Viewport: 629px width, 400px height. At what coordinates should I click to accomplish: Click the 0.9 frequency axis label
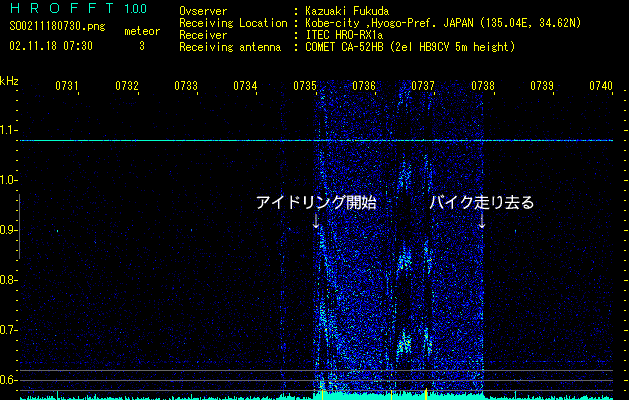click(9, 230)
